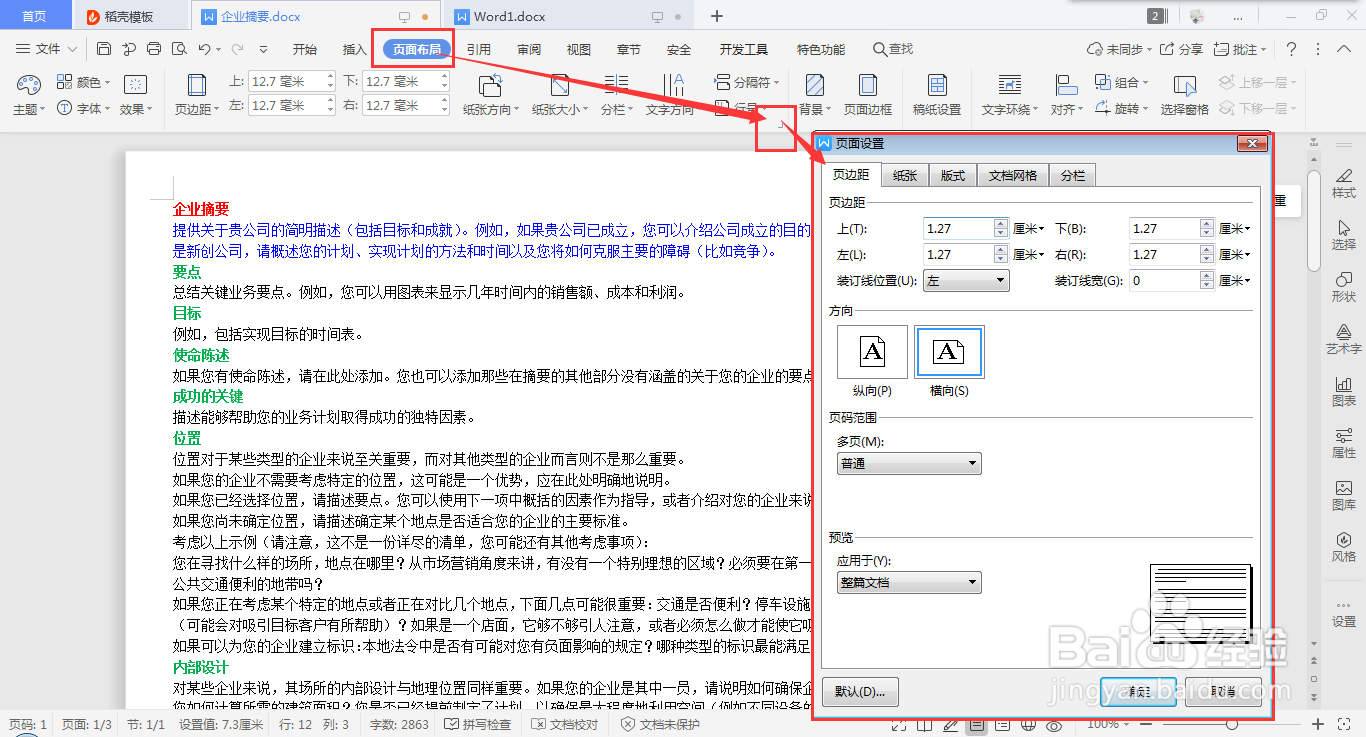
Task: Click the Undo arrow icon
Action: (204, 49)
